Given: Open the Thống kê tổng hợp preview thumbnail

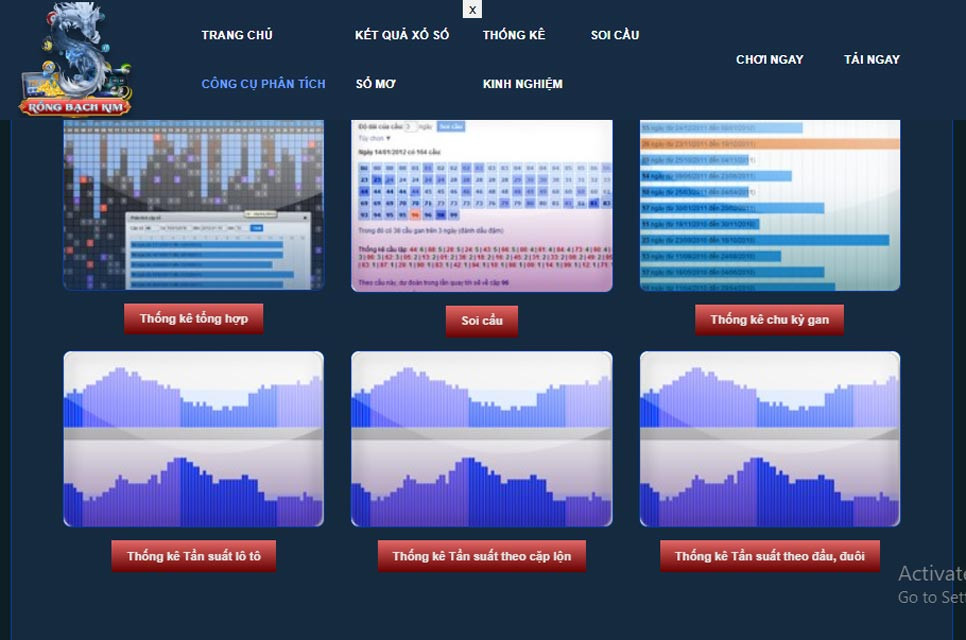Looking at the screenshot, I should [193, 205].
